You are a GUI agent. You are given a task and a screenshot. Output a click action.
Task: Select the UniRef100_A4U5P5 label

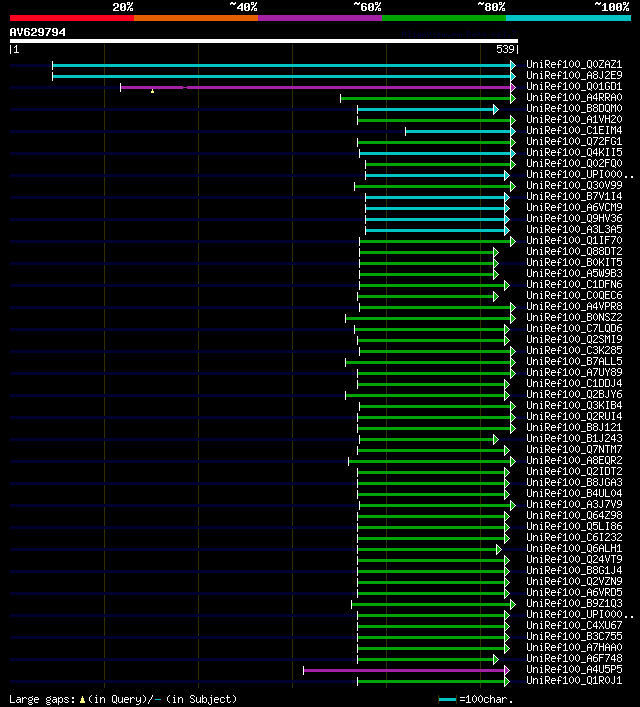574,670
